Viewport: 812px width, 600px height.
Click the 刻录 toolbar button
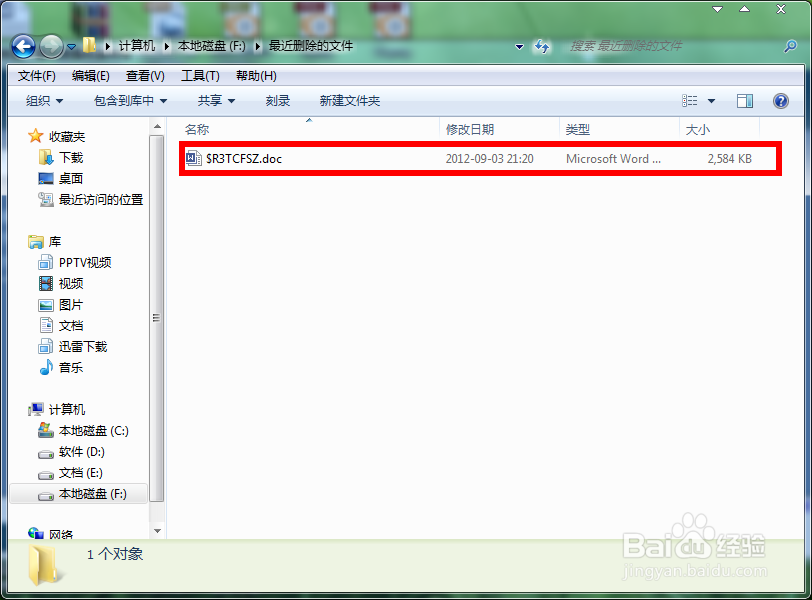pos(278,100)
